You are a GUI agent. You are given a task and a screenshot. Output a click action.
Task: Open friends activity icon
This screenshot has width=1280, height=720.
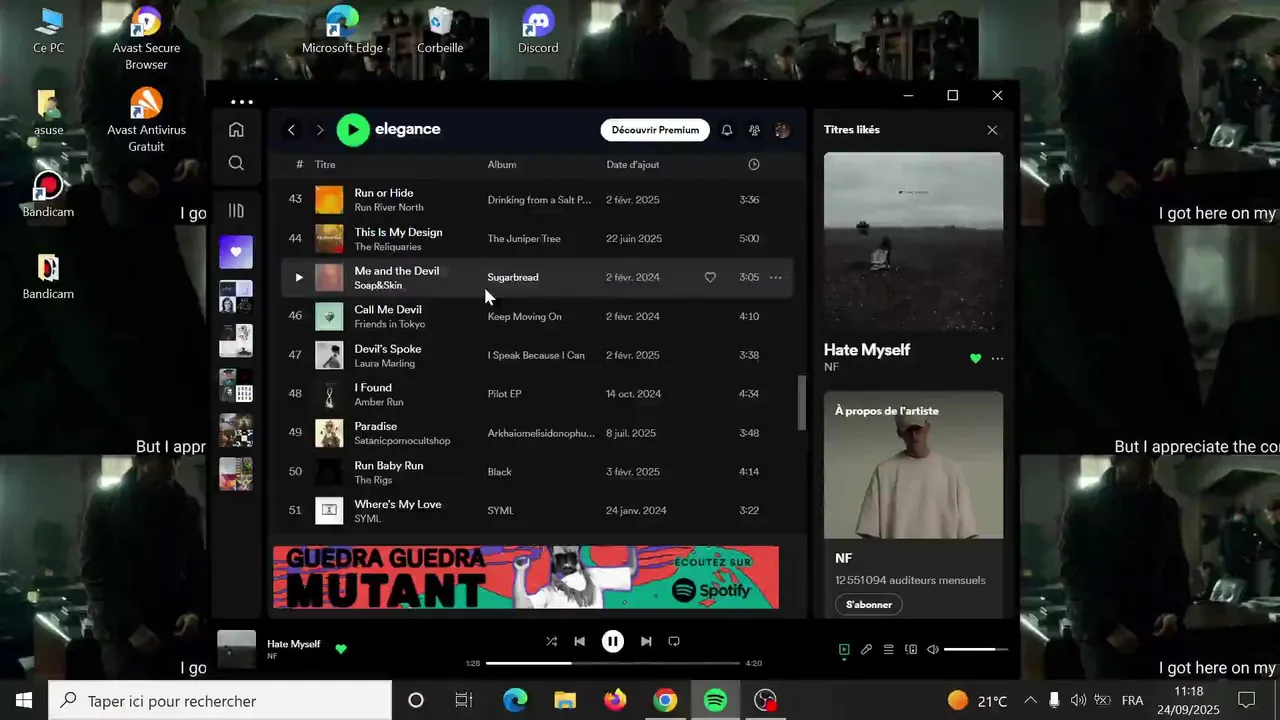click(755, 130)
